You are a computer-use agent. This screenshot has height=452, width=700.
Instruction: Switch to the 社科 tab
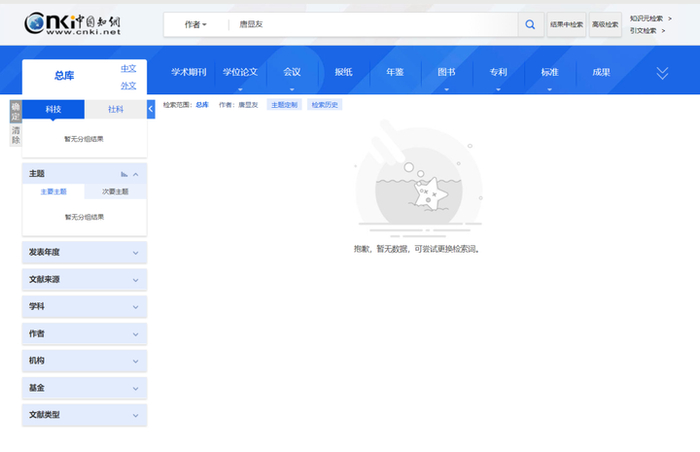point(116,109)
